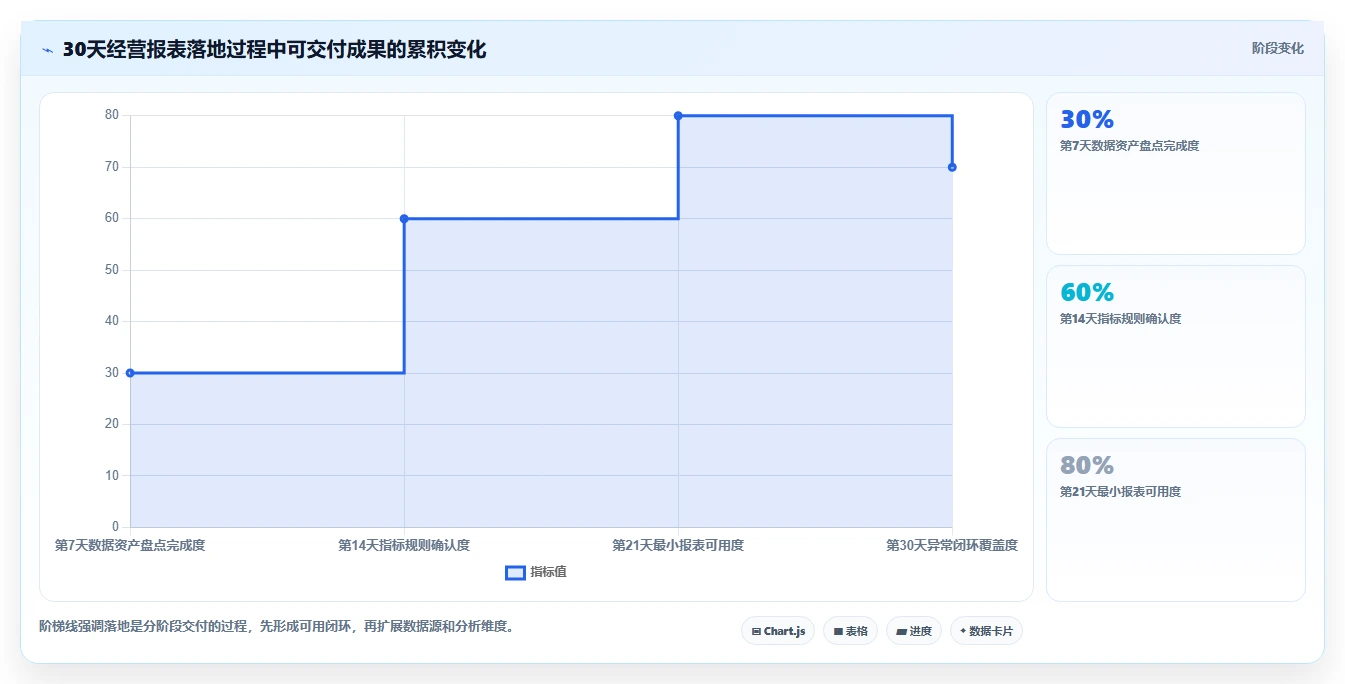Click the chart icon beside the title
This screenshot has width=1345, height=684.
(x=48, y=50)
